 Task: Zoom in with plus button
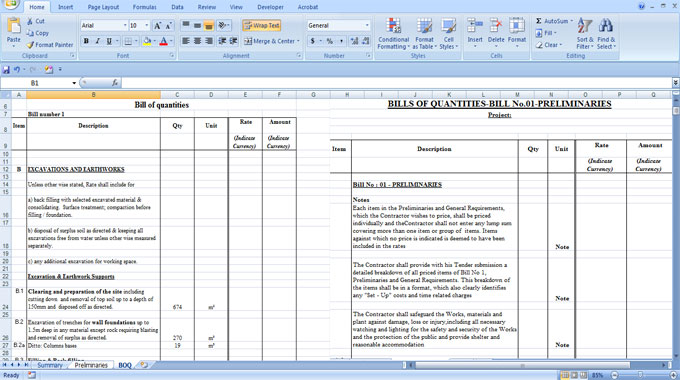pyautogui.click(x=673, y=375)
